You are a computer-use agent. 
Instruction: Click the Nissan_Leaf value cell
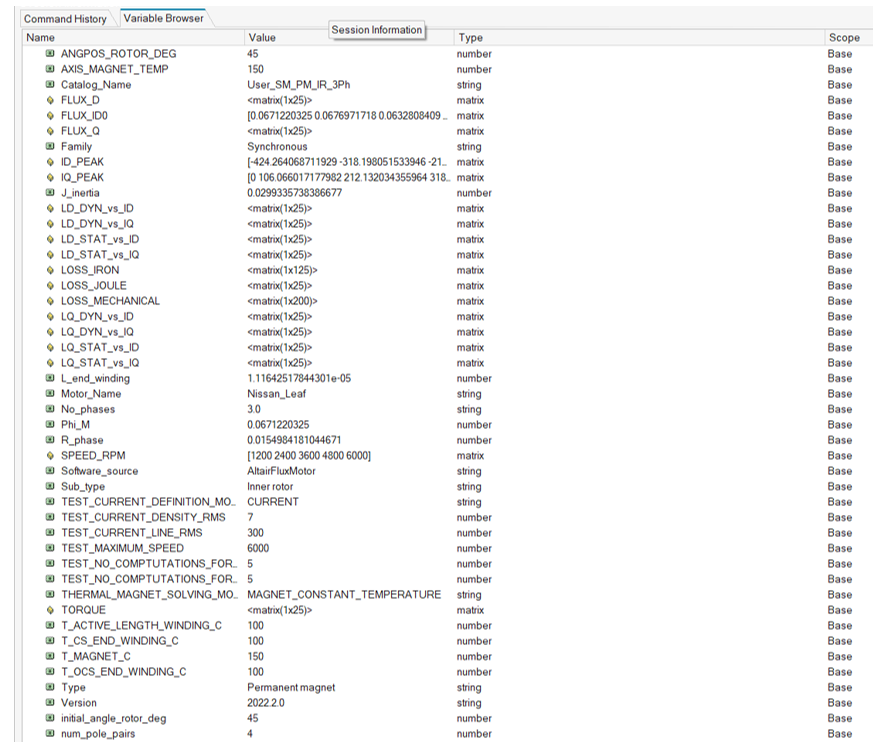pyautogui.click(x=277, y=394)
